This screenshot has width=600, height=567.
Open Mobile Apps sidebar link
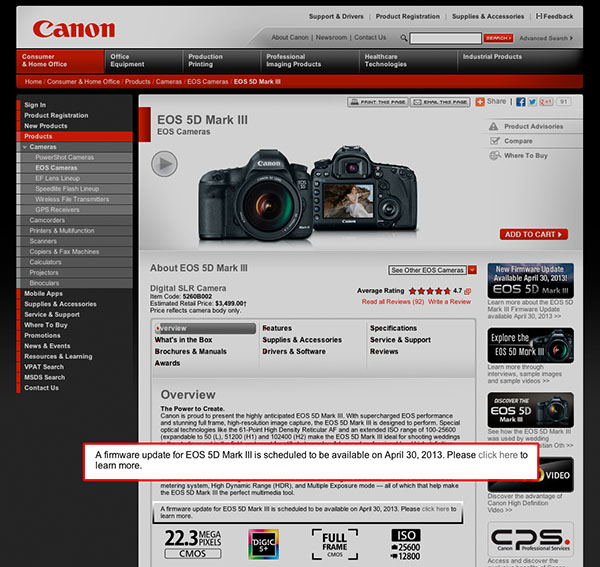tap(43, 293)
